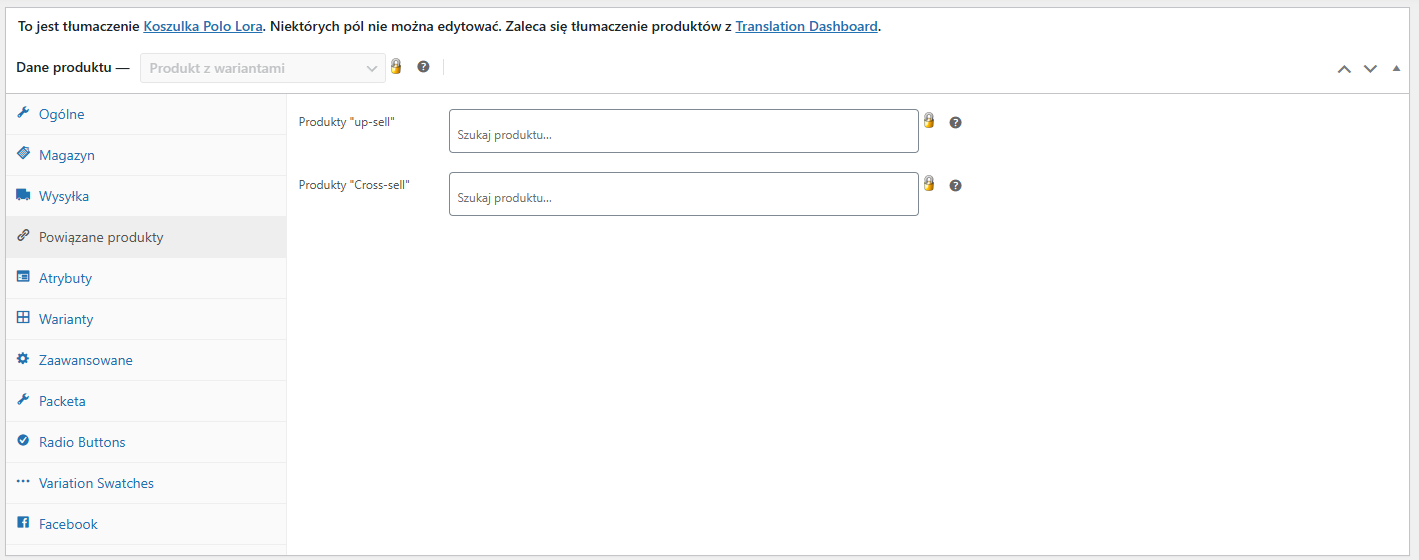Viewport: 1419px width, 560px height.
Task: Collapse the Dane produktu panel using triangle
Action: [1396, 68]
